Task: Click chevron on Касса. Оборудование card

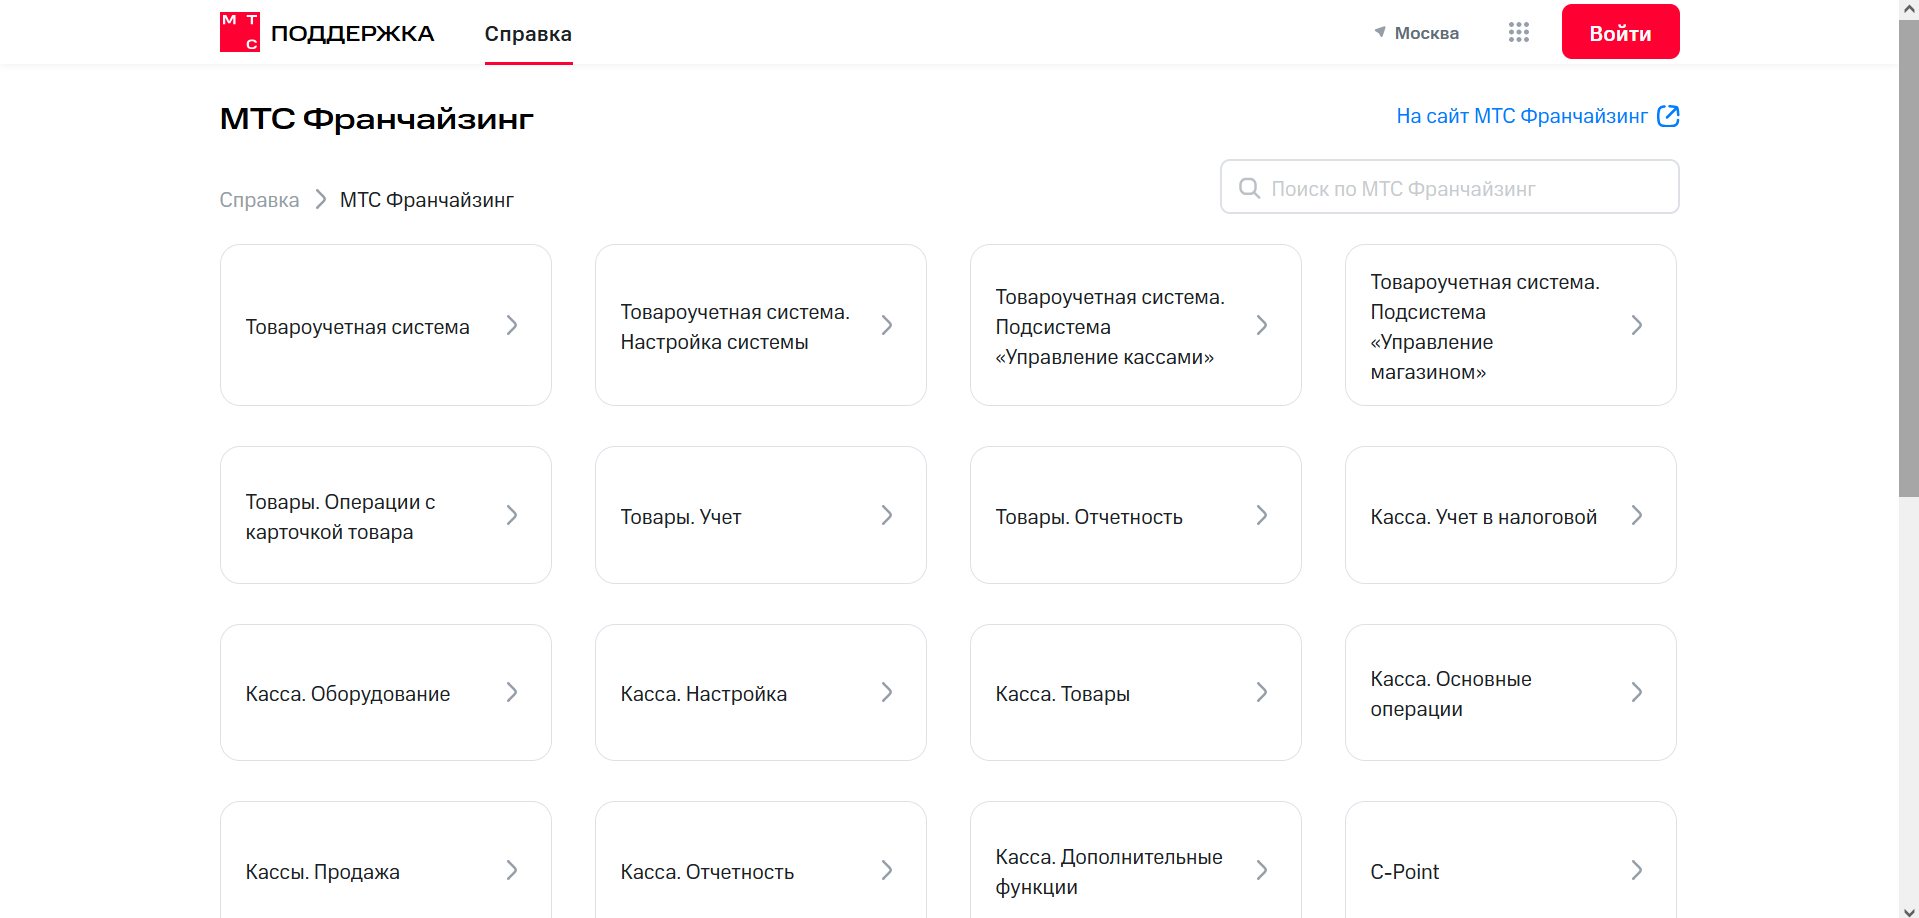Action: pos(512,692)
